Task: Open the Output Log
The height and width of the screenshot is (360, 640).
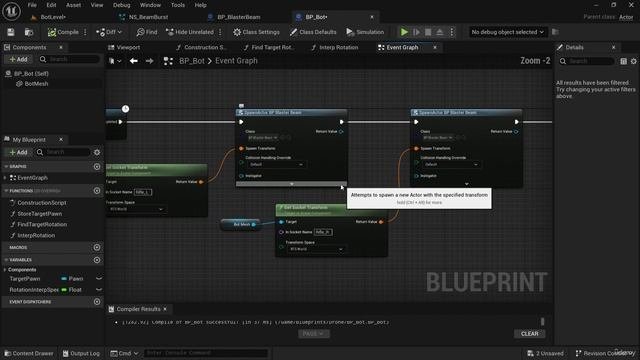Action: pos(81,353)
